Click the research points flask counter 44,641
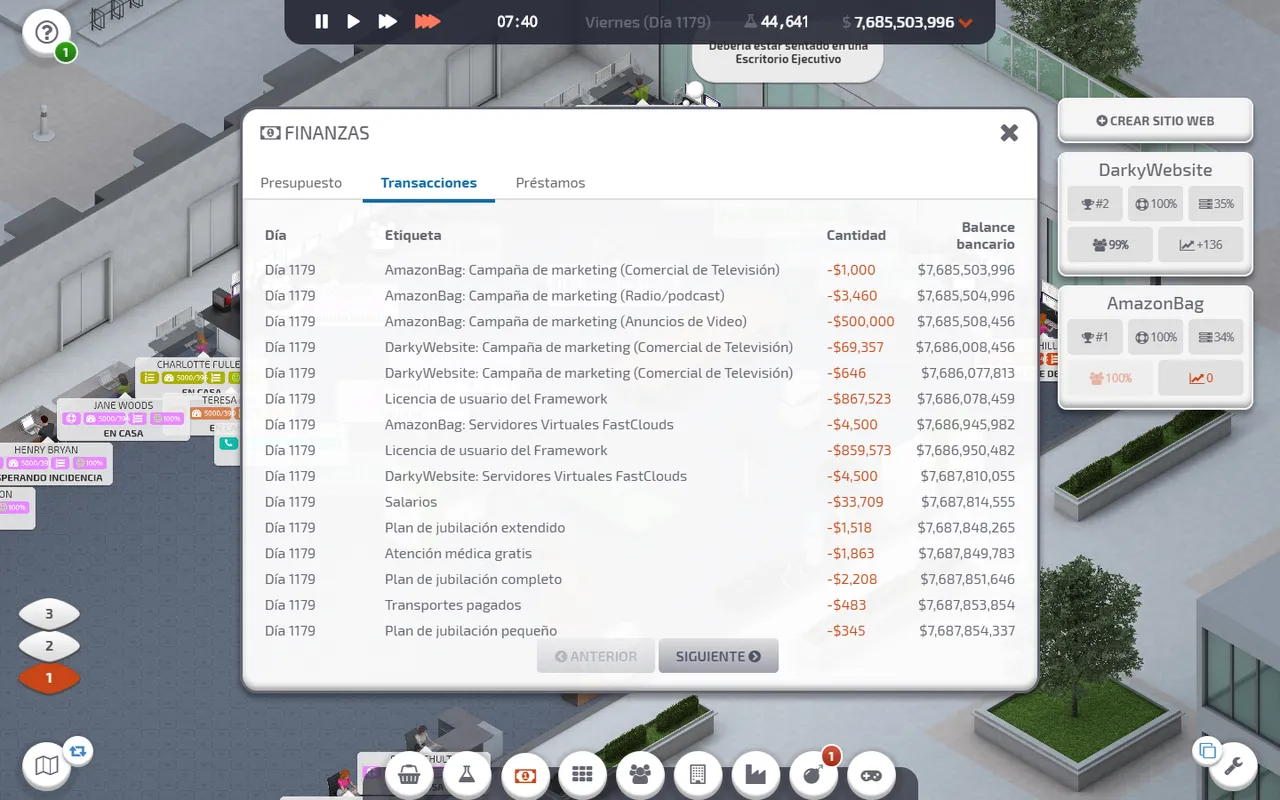The width and height of the screenshot is (1280, 800). coord(776,21)
